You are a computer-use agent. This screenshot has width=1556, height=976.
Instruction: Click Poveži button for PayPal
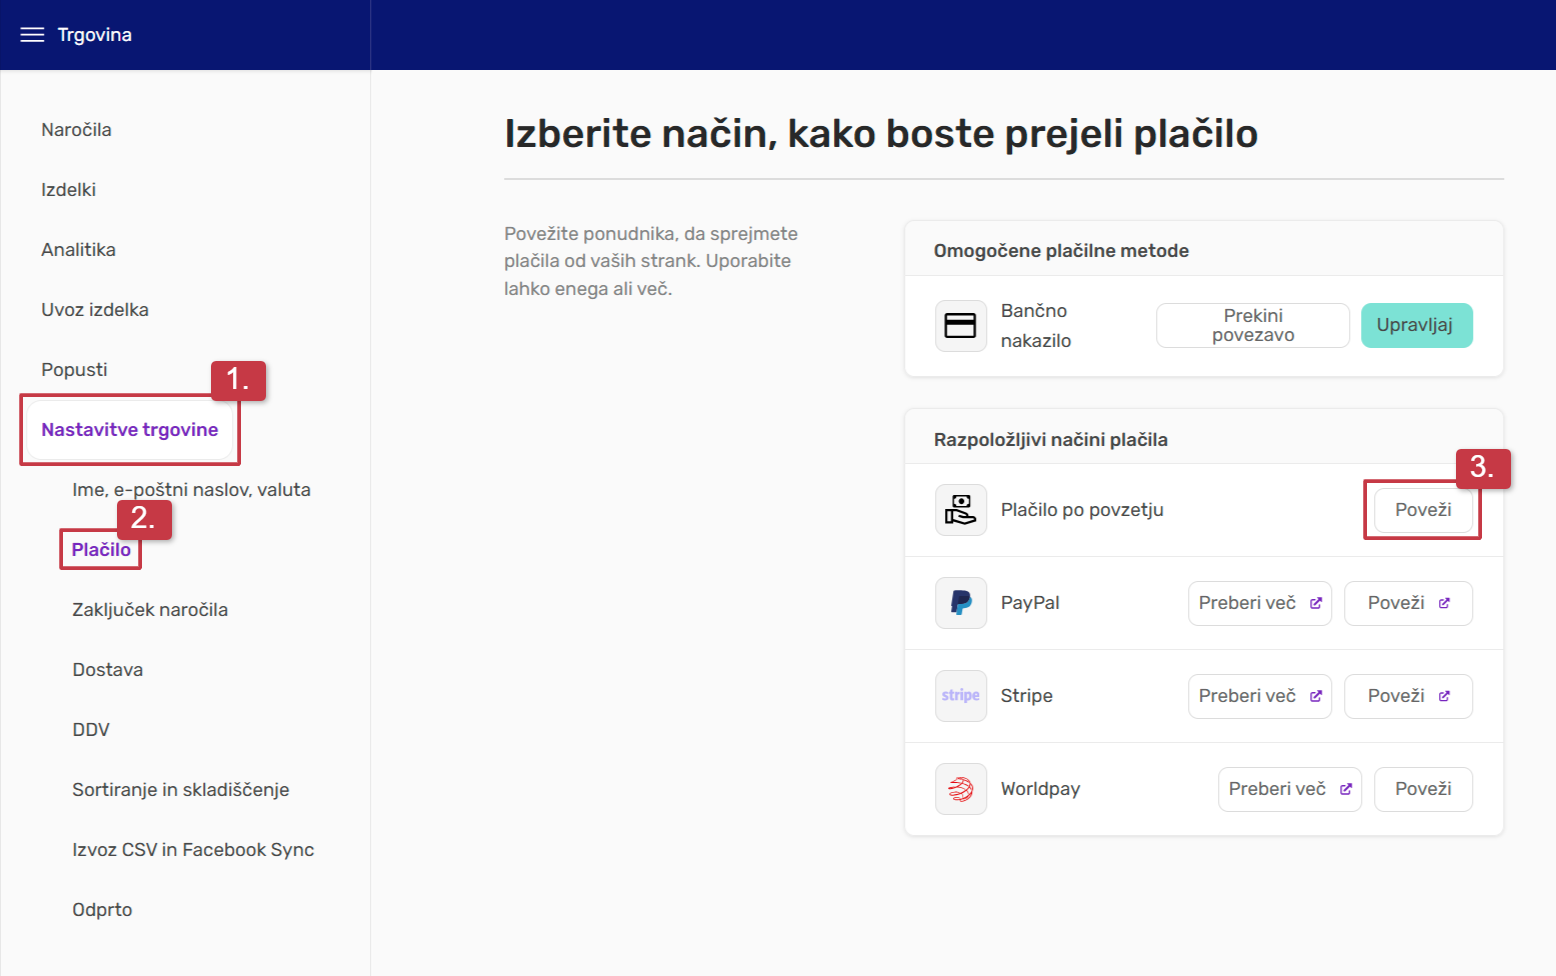tap(1407, 603)
